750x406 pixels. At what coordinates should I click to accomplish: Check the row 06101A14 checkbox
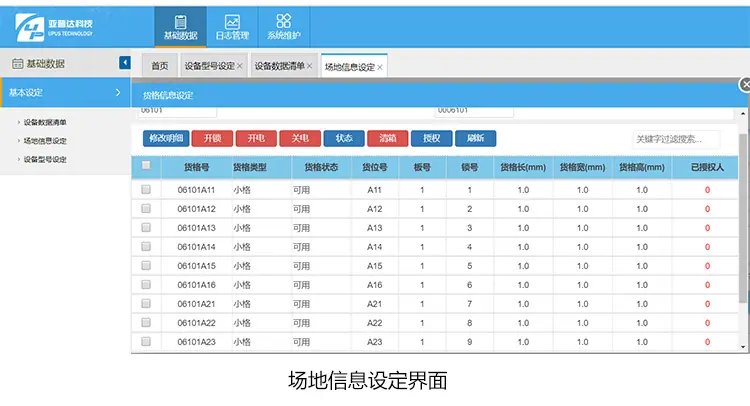146,246
